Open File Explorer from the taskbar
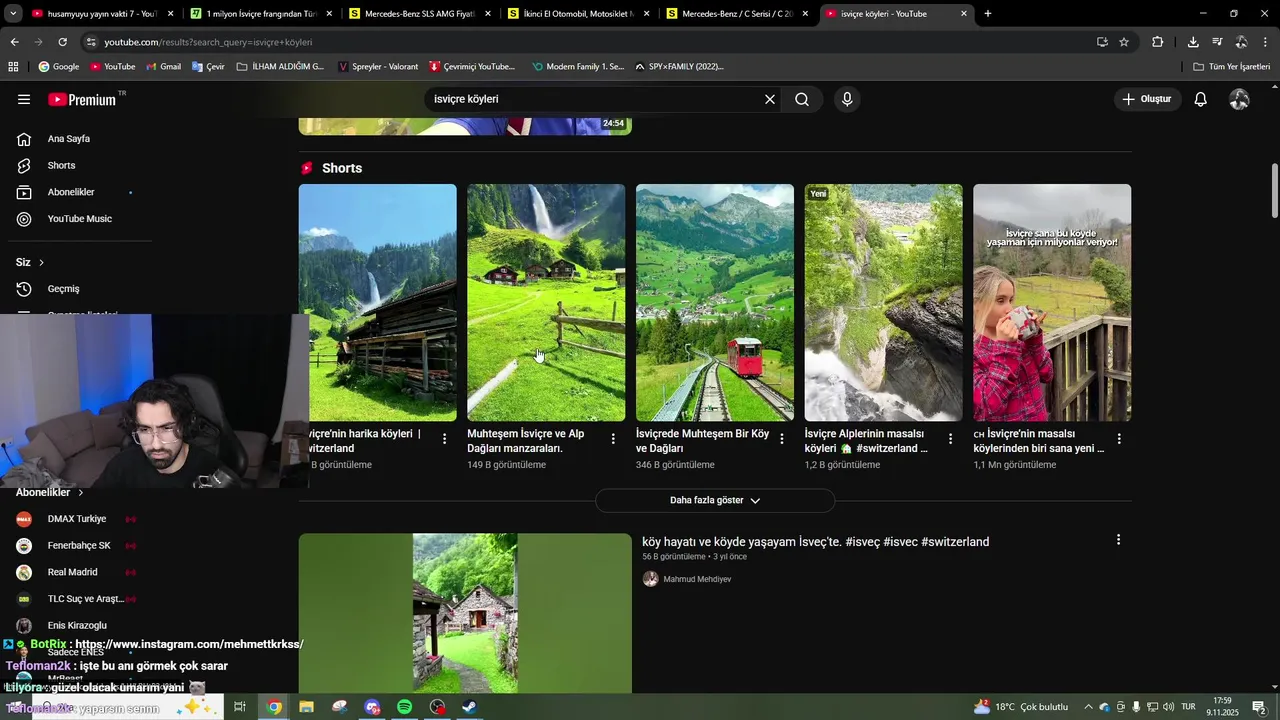This screenshot has height=720, width=1280. click(x=306, y=707)
